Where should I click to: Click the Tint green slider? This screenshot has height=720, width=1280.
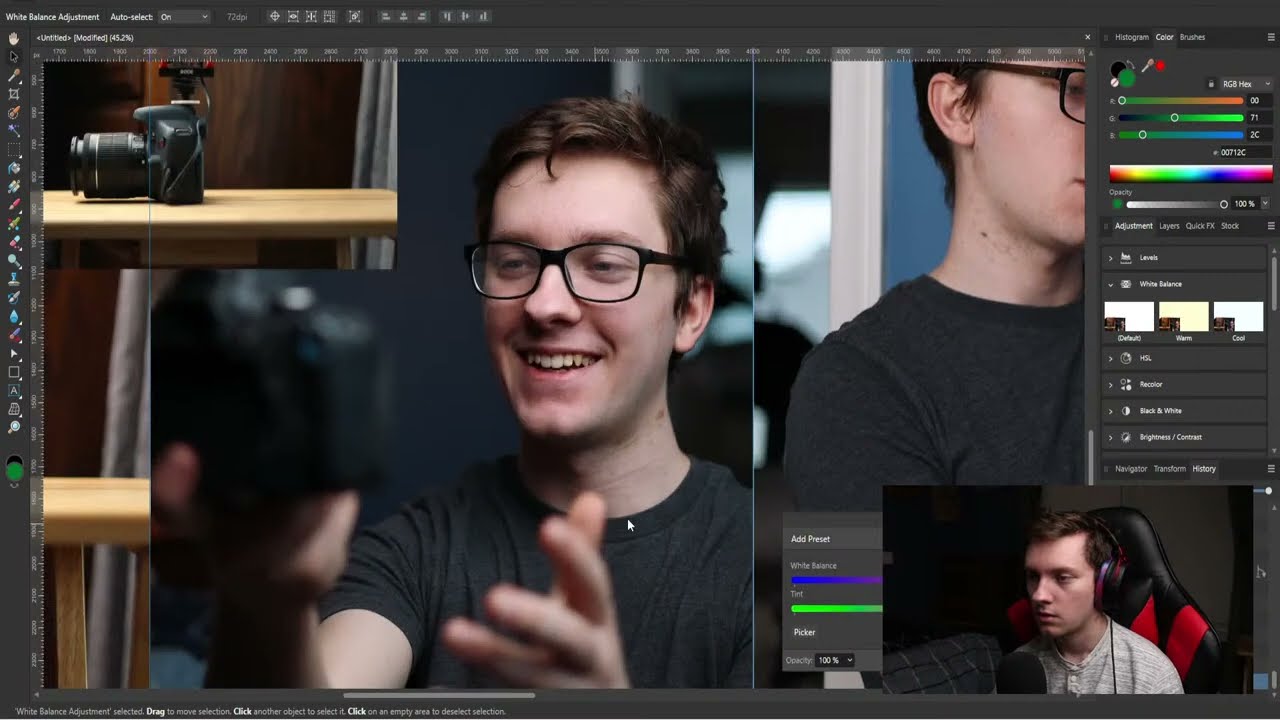[x=836, y=608]
